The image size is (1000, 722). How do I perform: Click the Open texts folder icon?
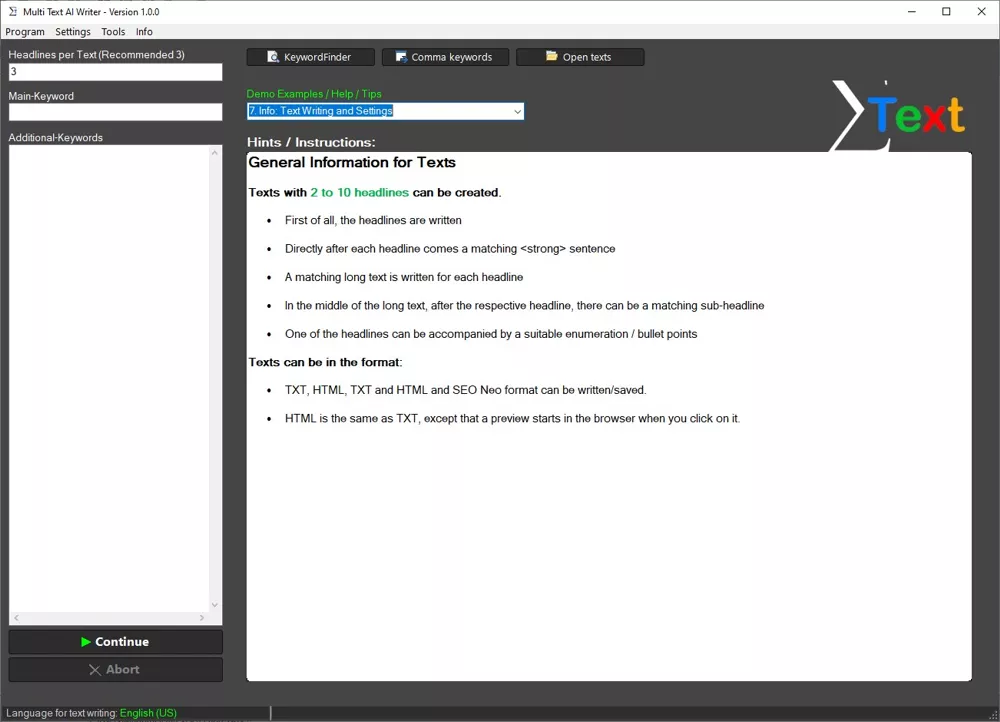pos(552,57)
